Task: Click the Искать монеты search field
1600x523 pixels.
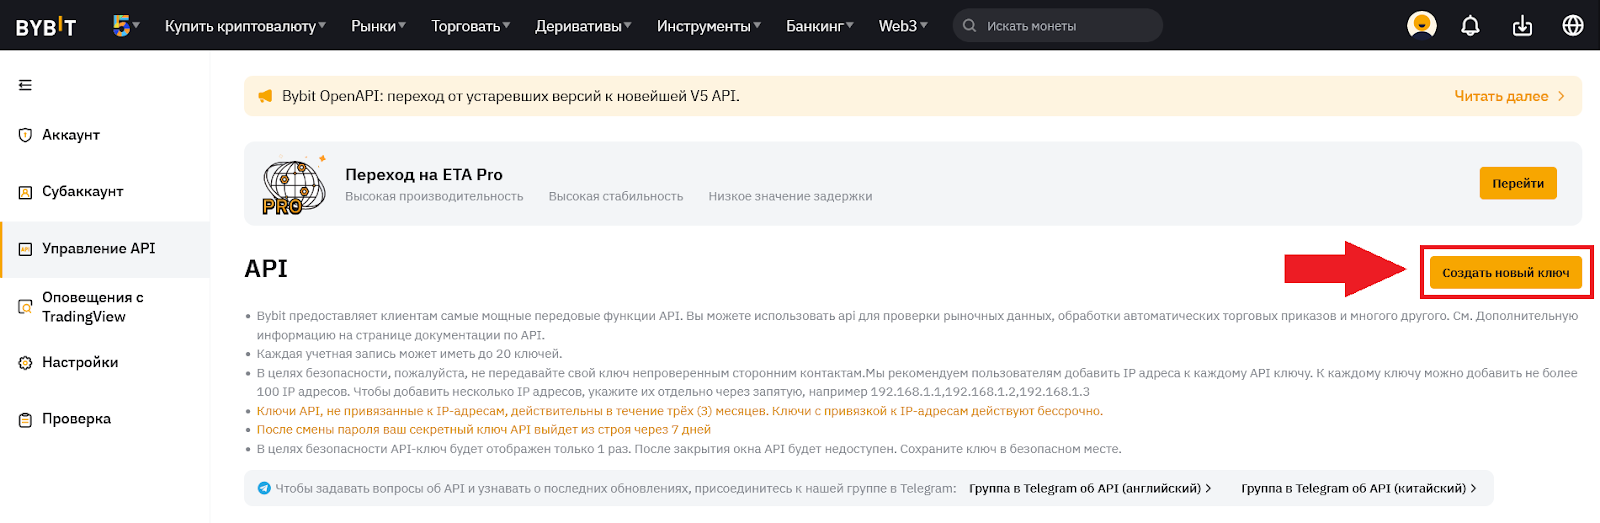Action: (1065, 26)
